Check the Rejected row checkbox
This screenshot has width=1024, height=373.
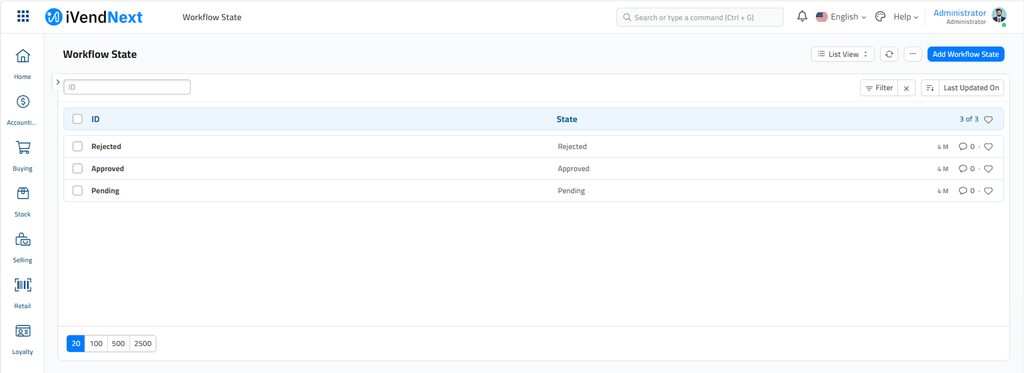tap(78, 146)
